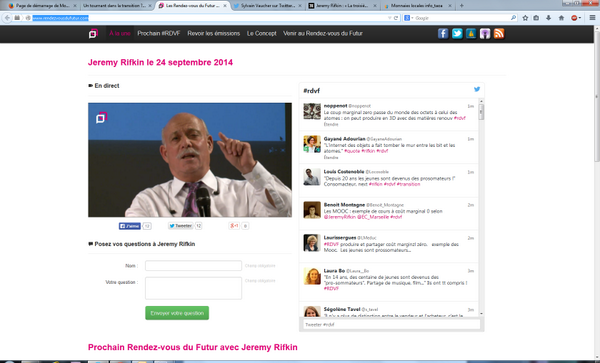The width and height of the screenshot is (600, 363).
Task: Click the Jeremy Rifkin live video player
Action: tap(190, 160)
